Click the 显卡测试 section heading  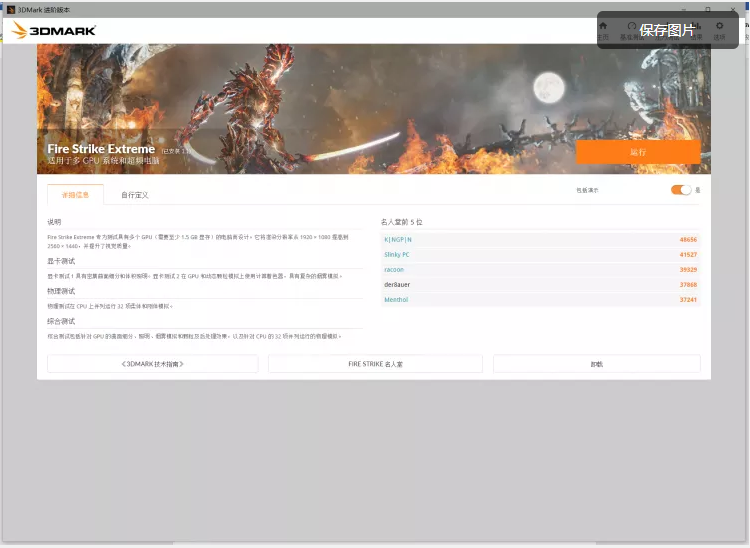click(x=61, y=261)
